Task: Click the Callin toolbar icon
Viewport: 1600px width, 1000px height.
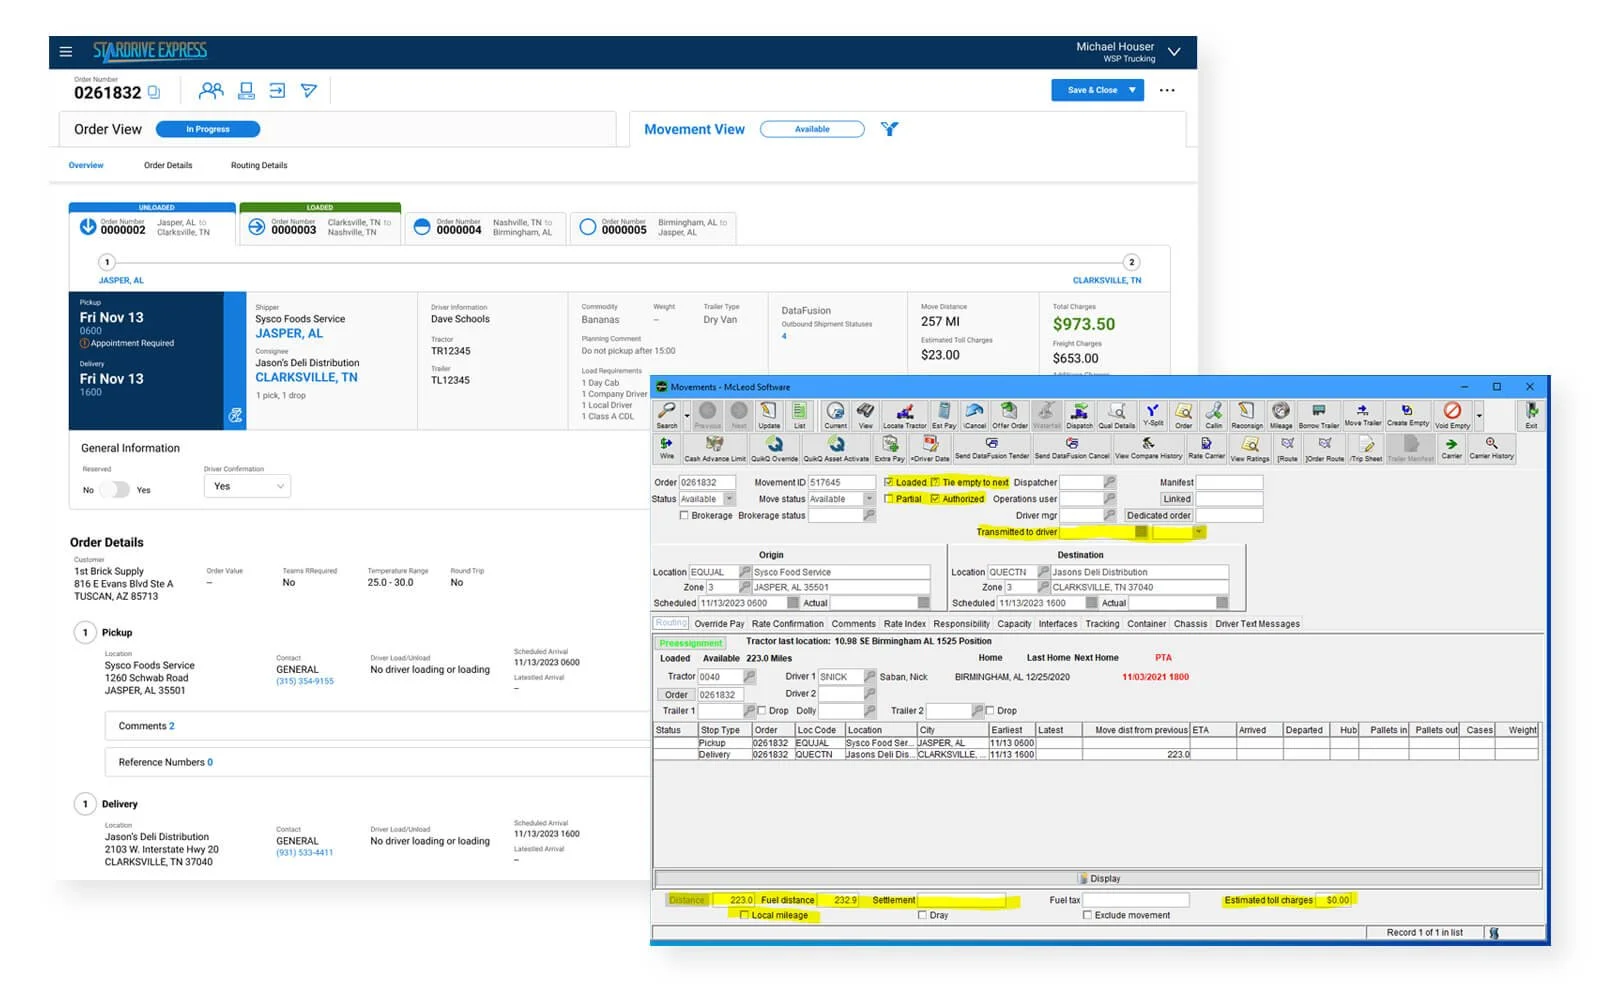Action: pyautogui.click(x=1213, y=416)
